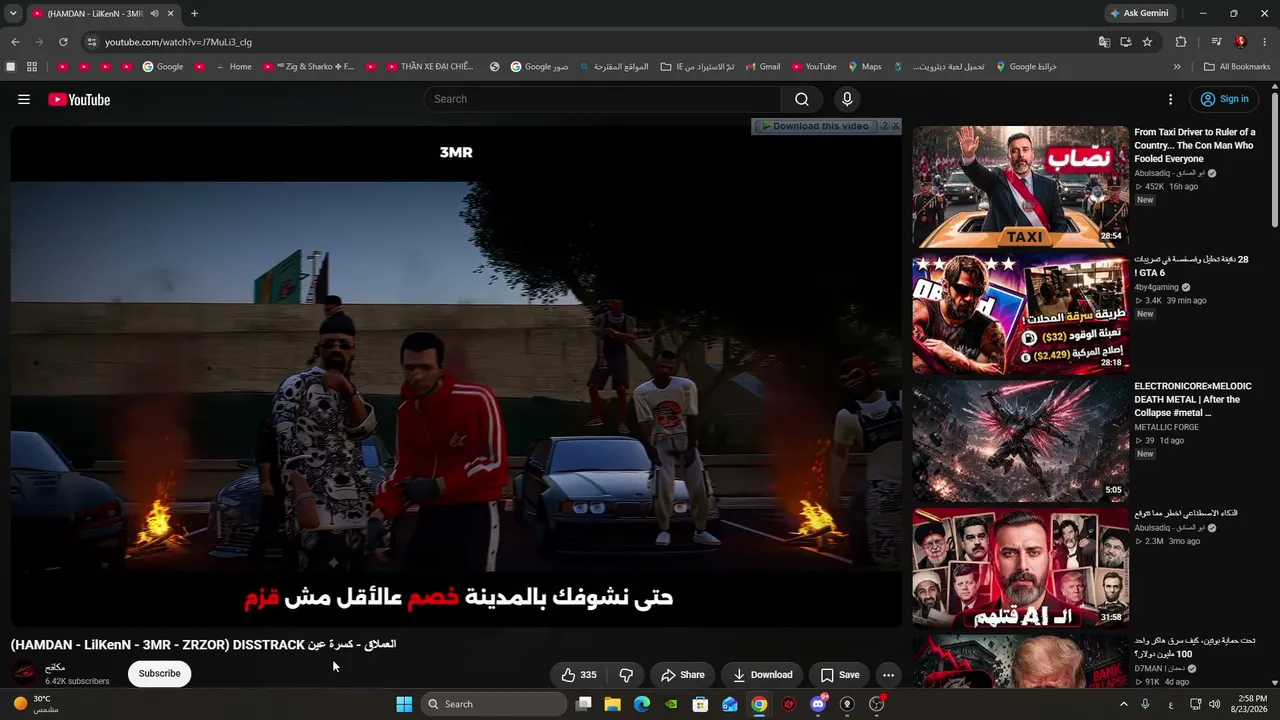Screen dimensions: 1280x720
Task: View site information icon in address bar
Action: 91,42
